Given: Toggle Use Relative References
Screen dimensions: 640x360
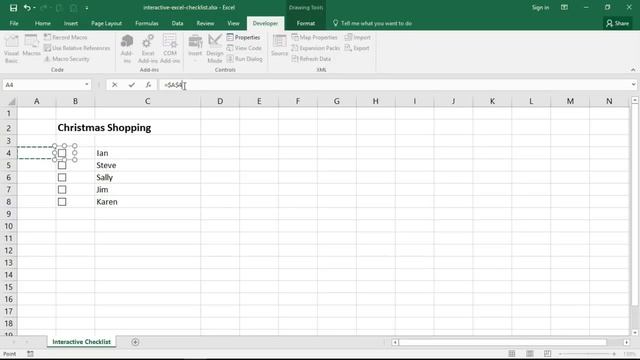Looking at the screenshot, I should (x=77, y=48).
